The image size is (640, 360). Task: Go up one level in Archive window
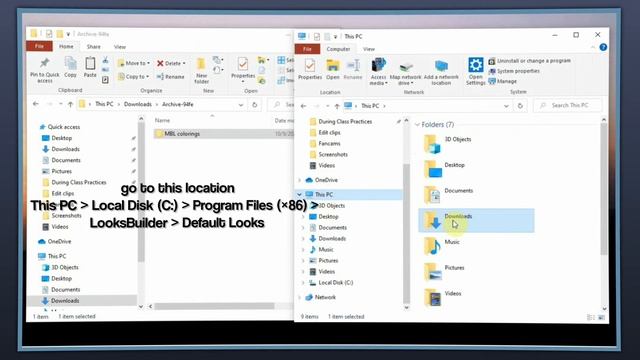tap(70, 105)
